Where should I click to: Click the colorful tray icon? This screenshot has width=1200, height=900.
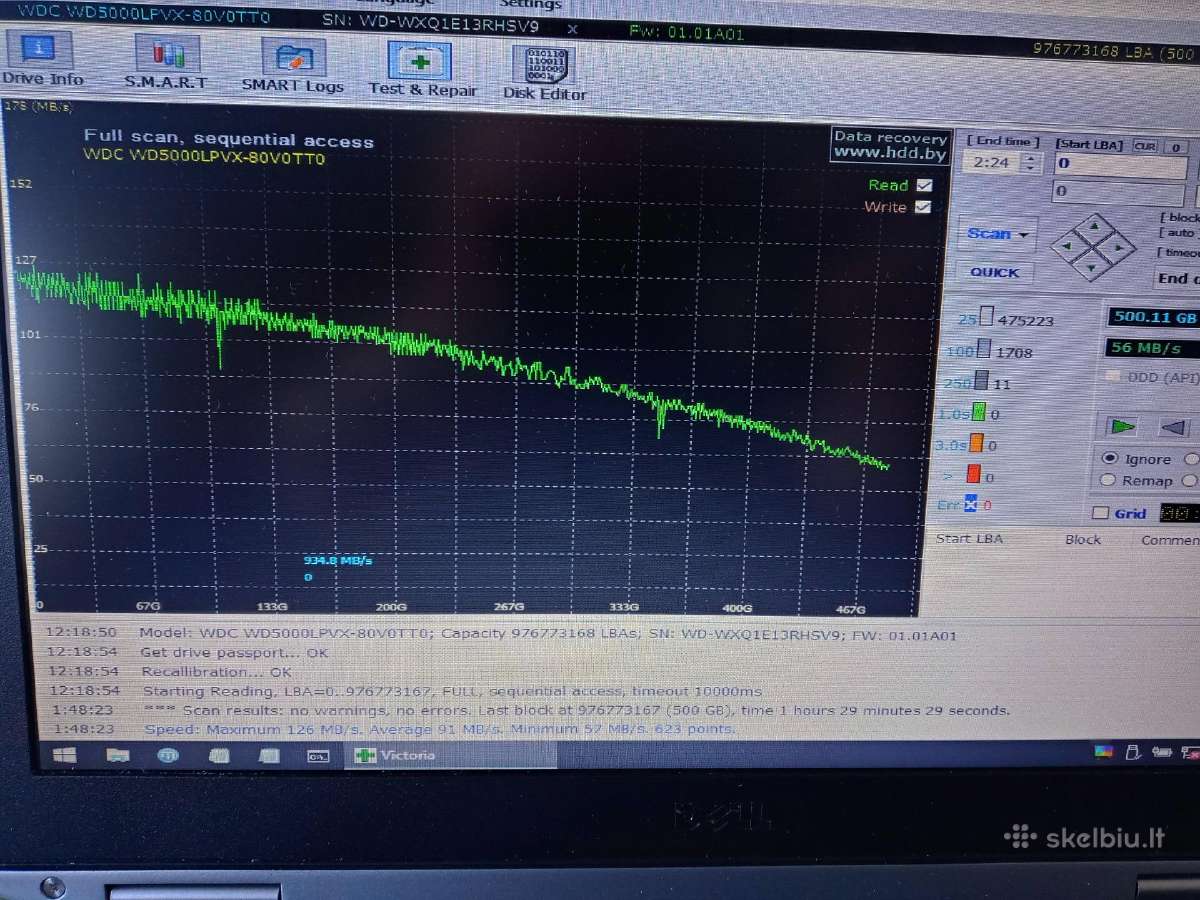1103,751
